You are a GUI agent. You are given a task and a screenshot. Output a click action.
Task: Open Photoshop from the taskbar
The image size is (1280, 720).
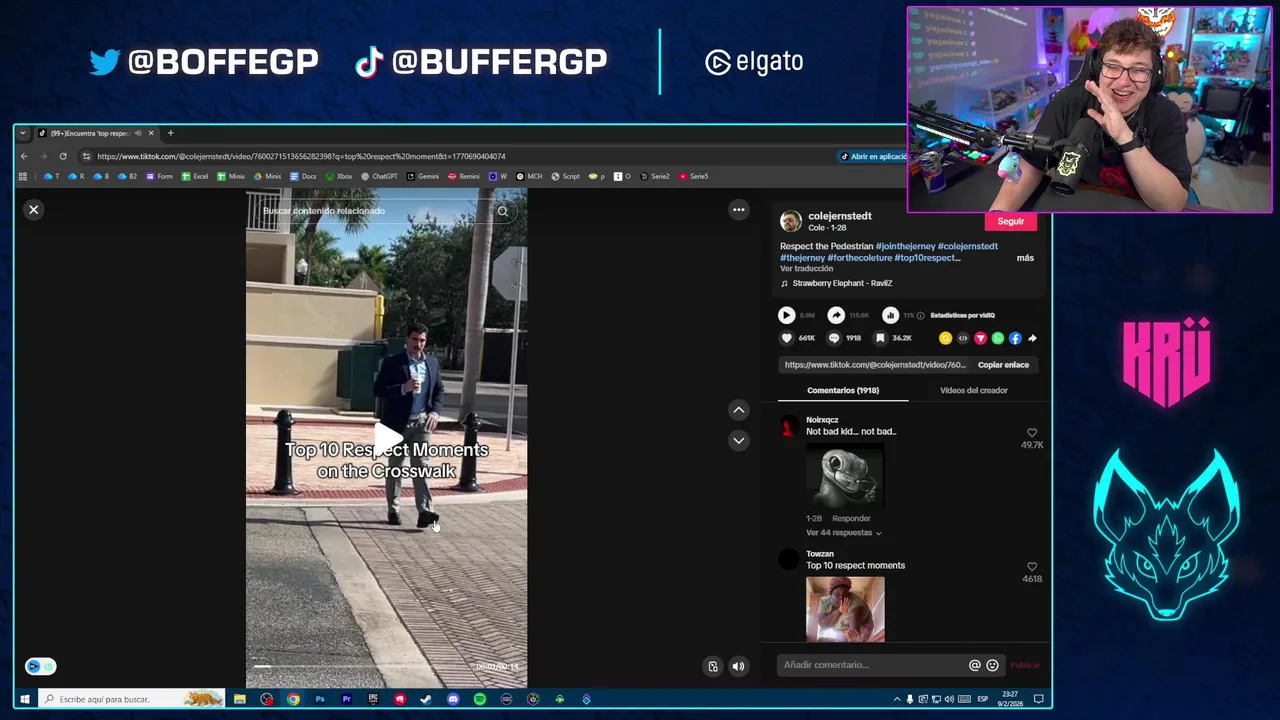coord(319,699)
